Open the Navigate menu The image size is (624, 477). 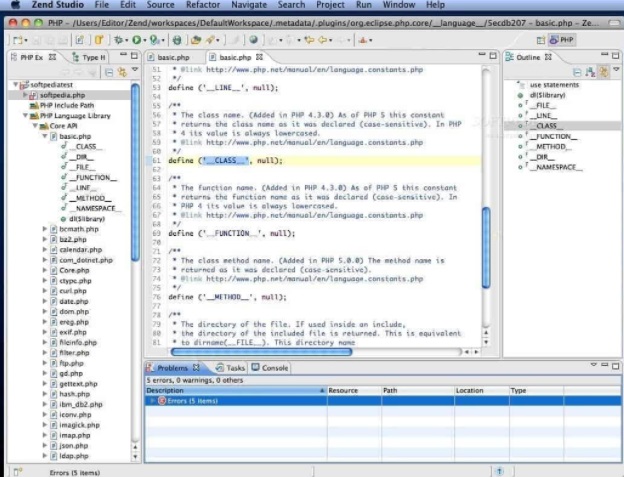point(249,5)
